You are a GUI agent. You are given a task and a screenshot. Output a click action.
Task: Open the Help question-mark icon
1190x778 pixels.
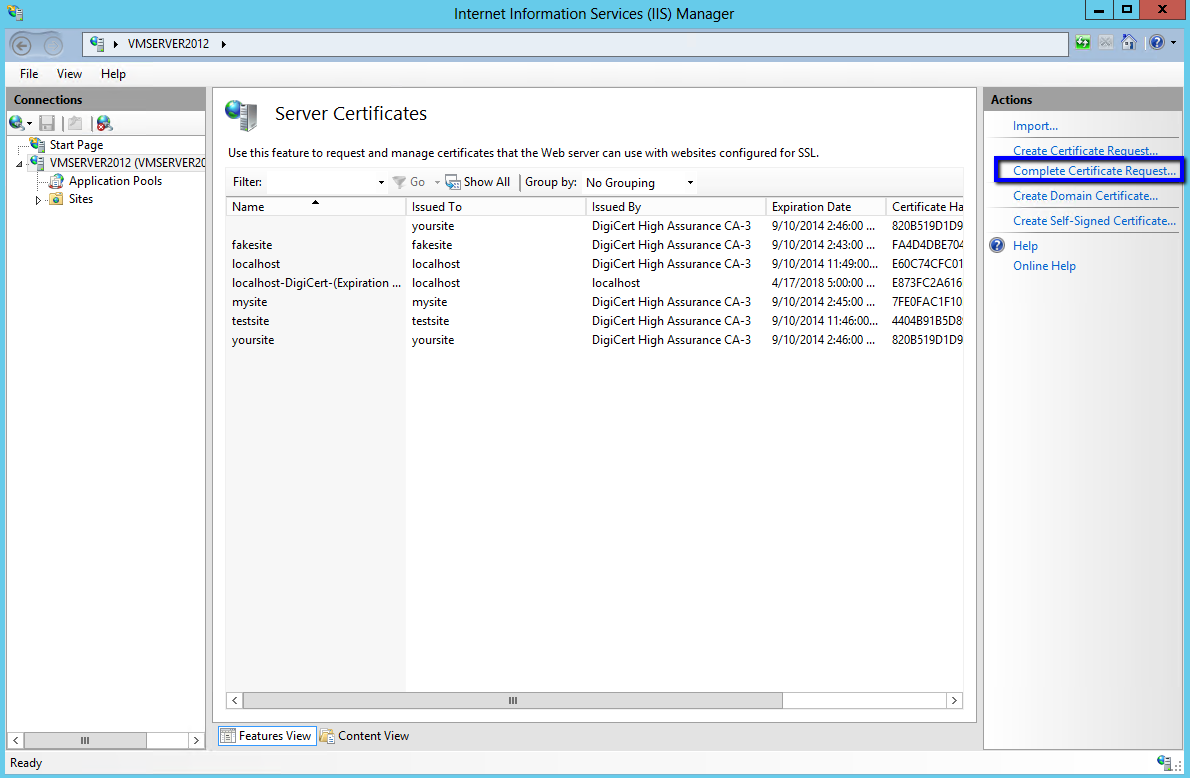(1158, 43)
